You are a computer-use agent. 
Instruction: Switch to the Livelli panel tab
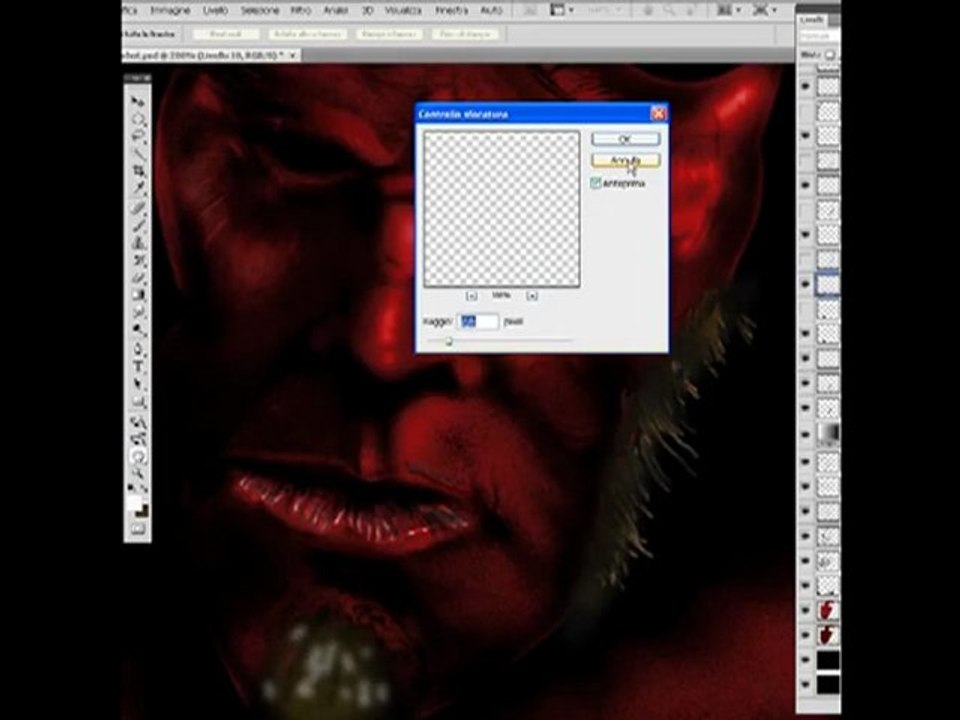click(812, 20)
